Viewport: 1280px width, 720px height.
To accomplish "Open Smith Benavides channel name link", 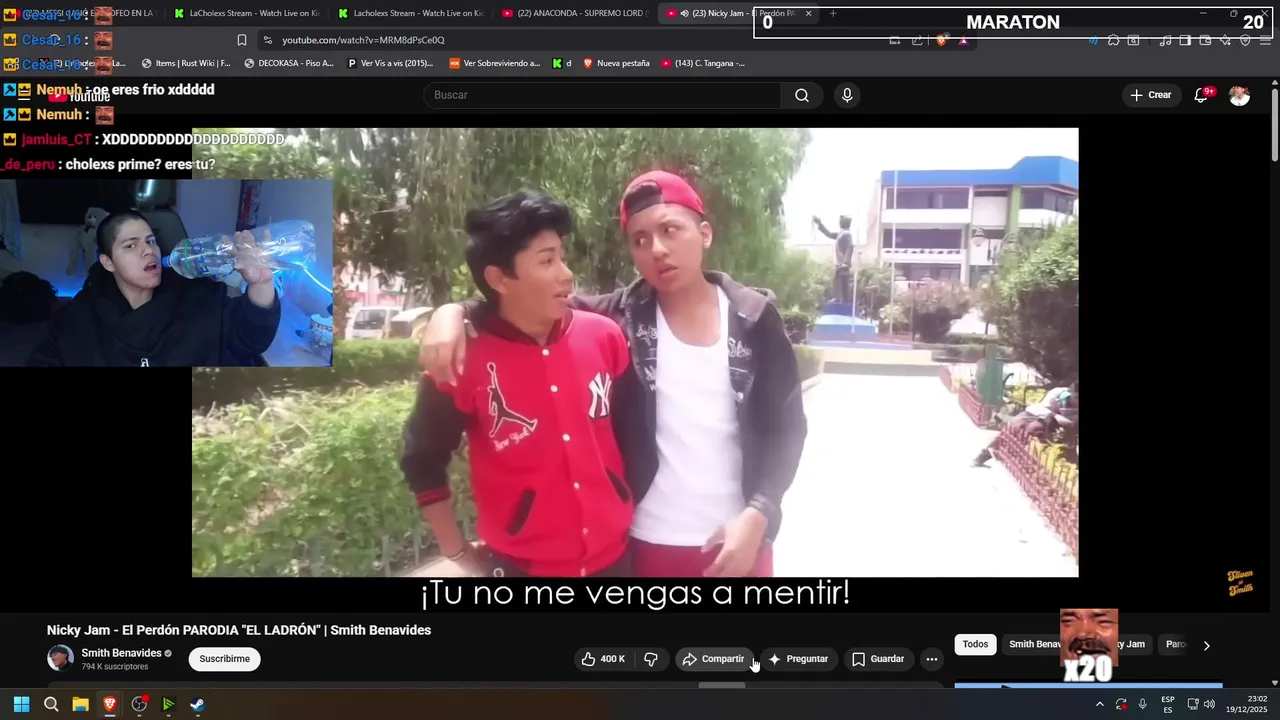I will 121,653.
